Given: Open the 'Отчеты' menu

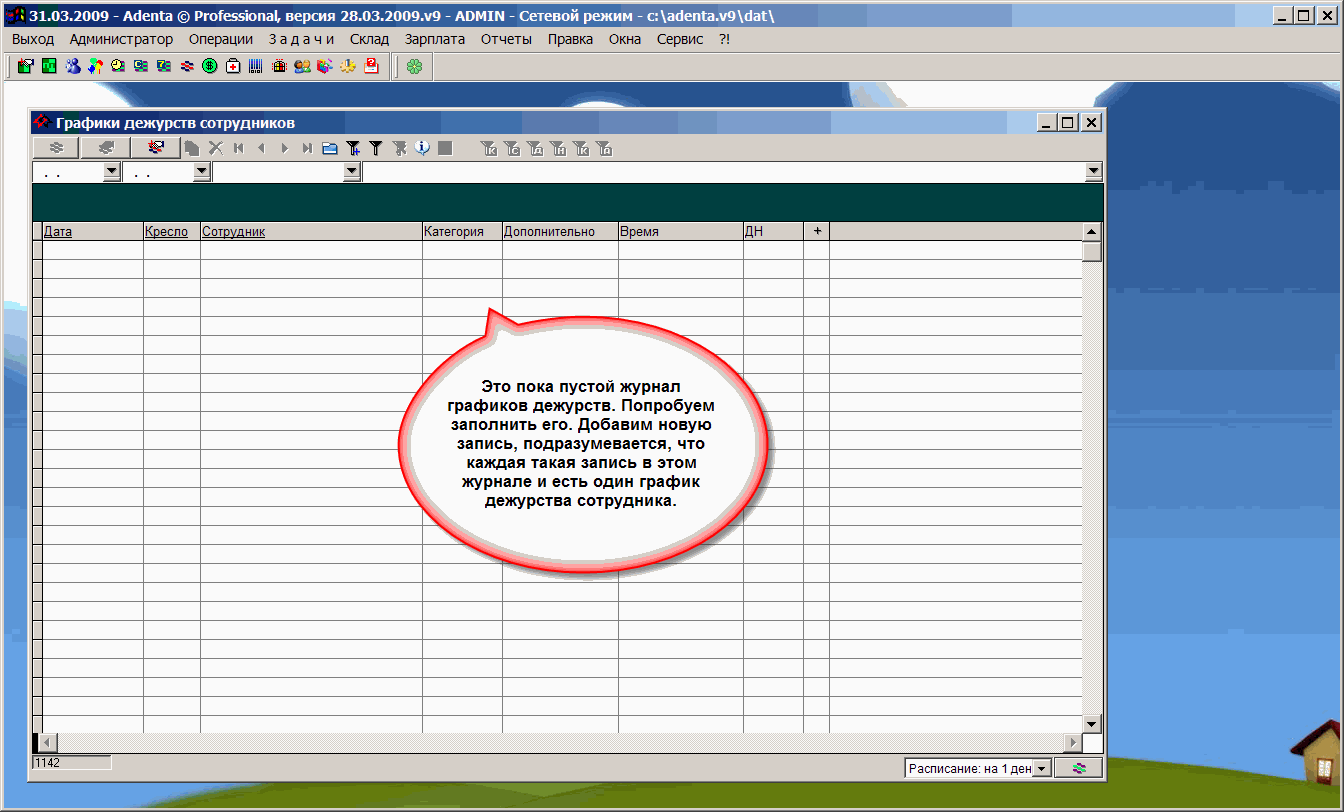Looking at the screenshot, I should click(x=506, y=39).
